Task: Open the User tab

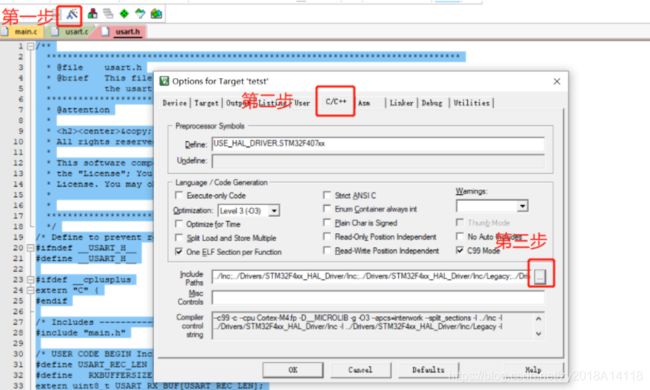Action: point(302,103)
